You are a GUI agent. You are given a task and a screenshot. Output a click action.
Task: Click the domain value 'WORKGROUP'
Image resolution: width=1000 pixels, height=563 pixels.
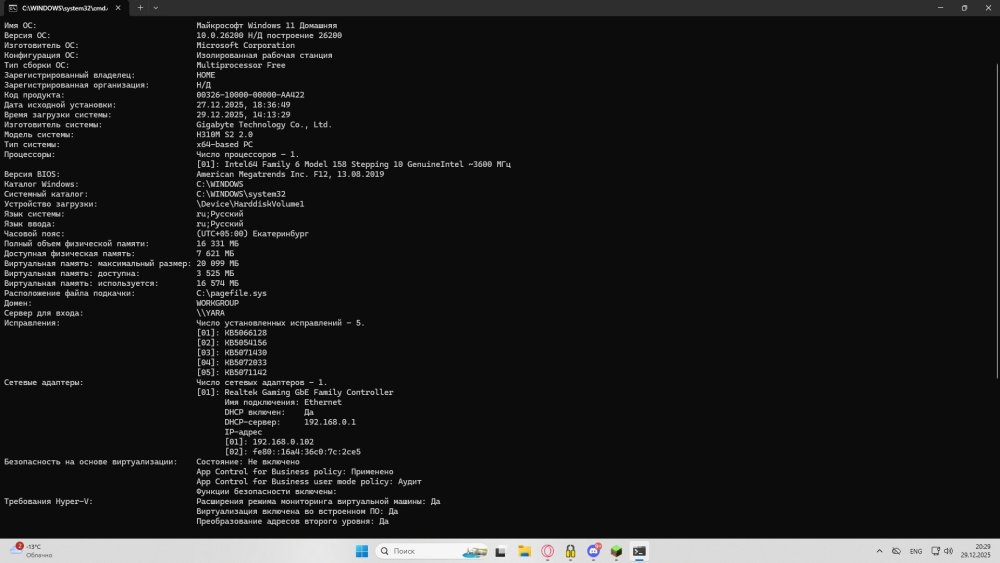coord(217,303)
